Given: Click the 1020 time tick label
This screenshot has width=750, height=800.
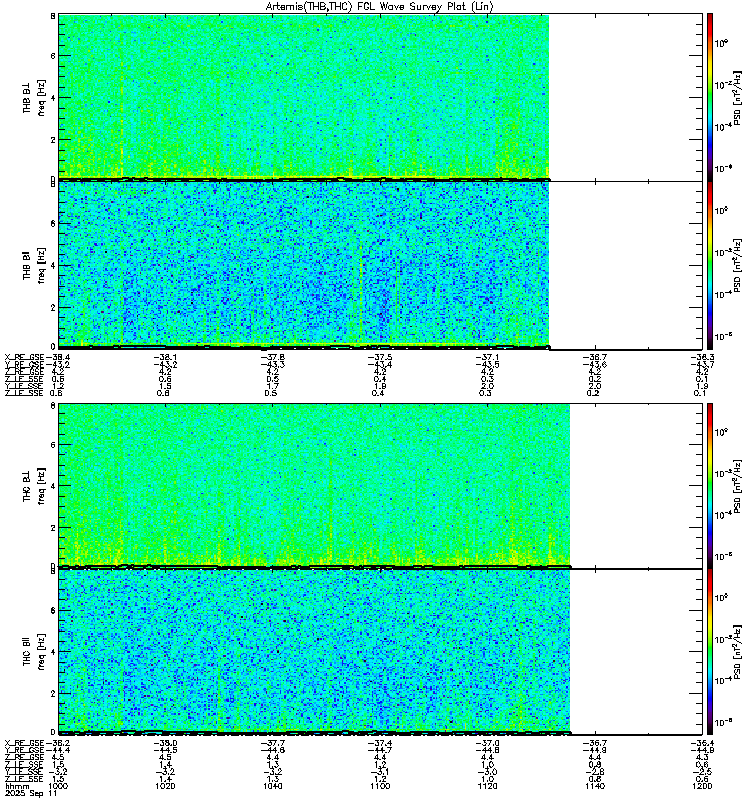Looking at the screenshot, I should (165, 786).
